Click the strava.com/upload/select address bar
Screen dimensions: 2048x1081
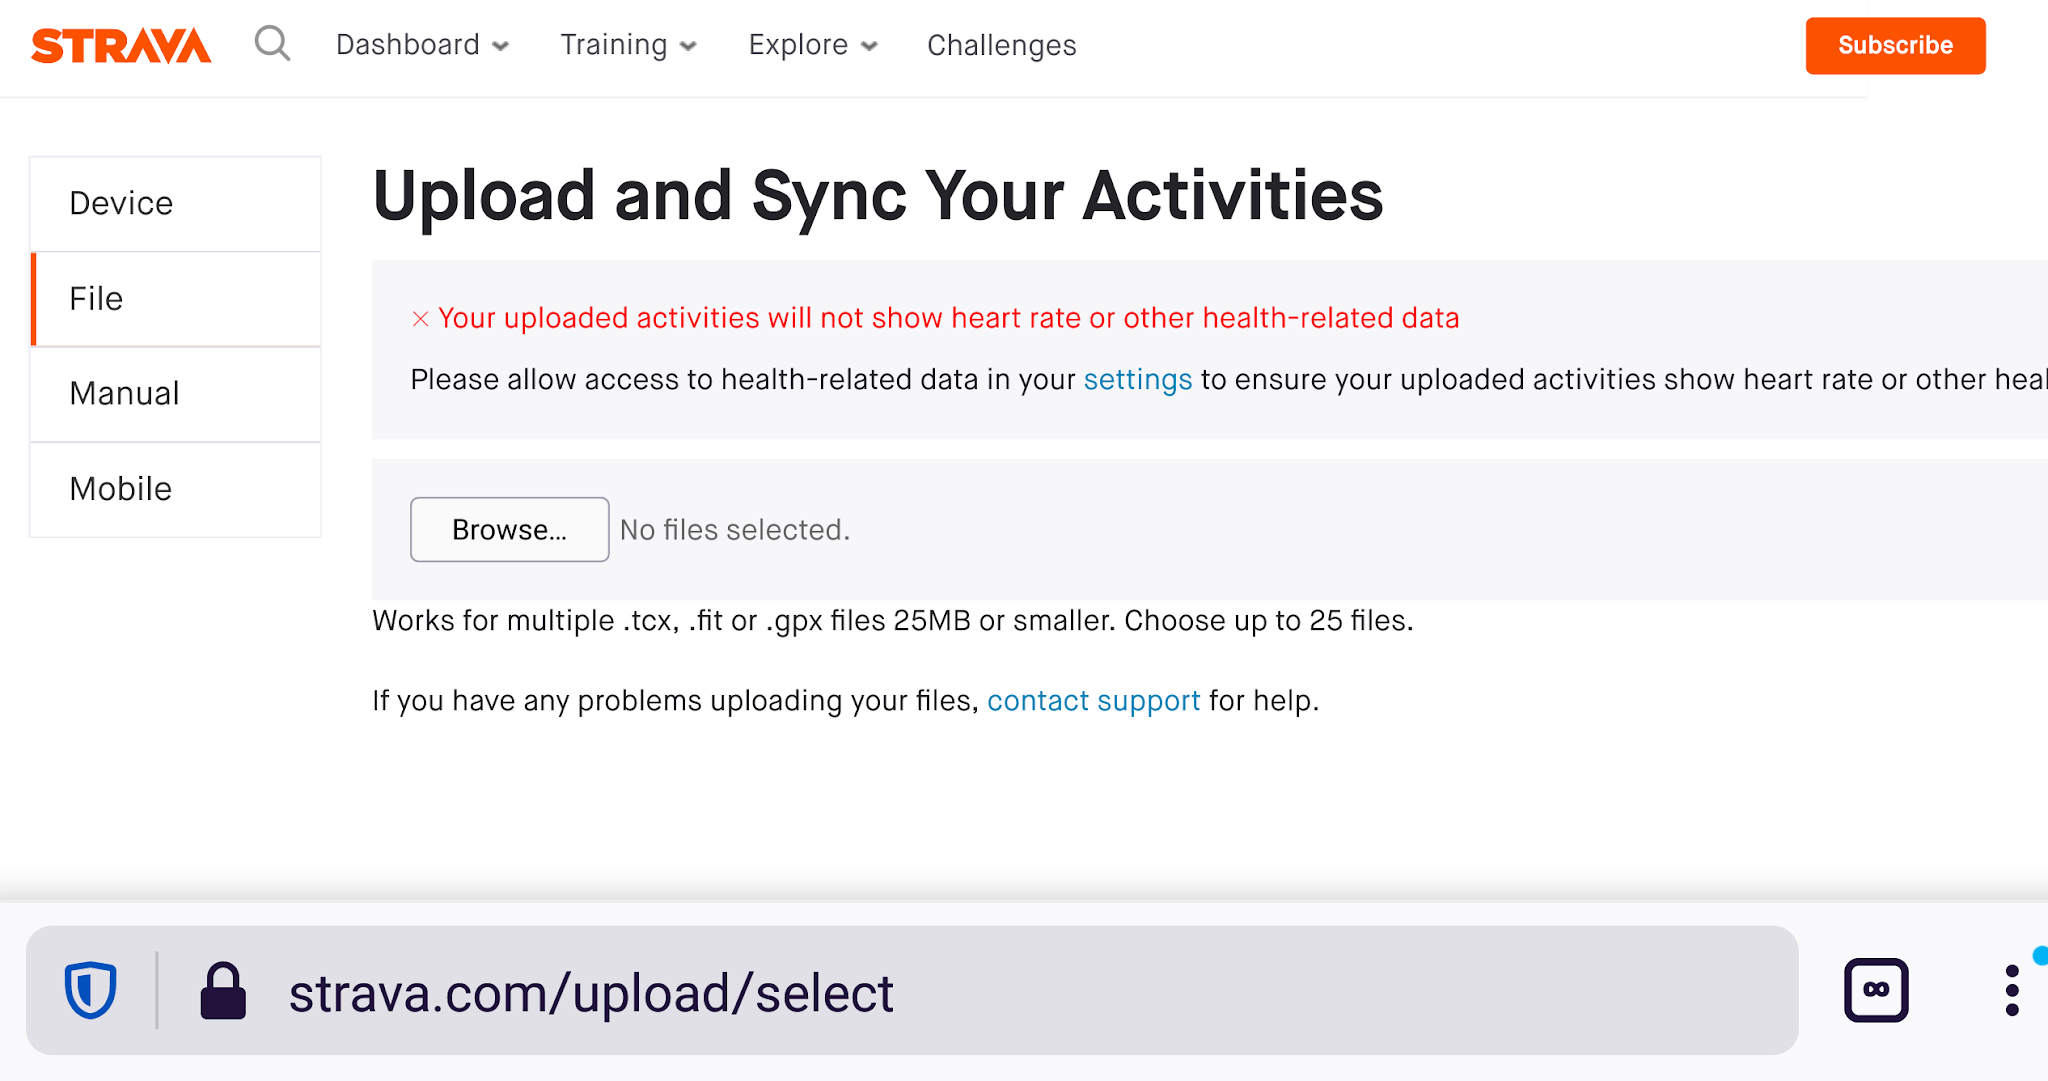coord(900,992)
